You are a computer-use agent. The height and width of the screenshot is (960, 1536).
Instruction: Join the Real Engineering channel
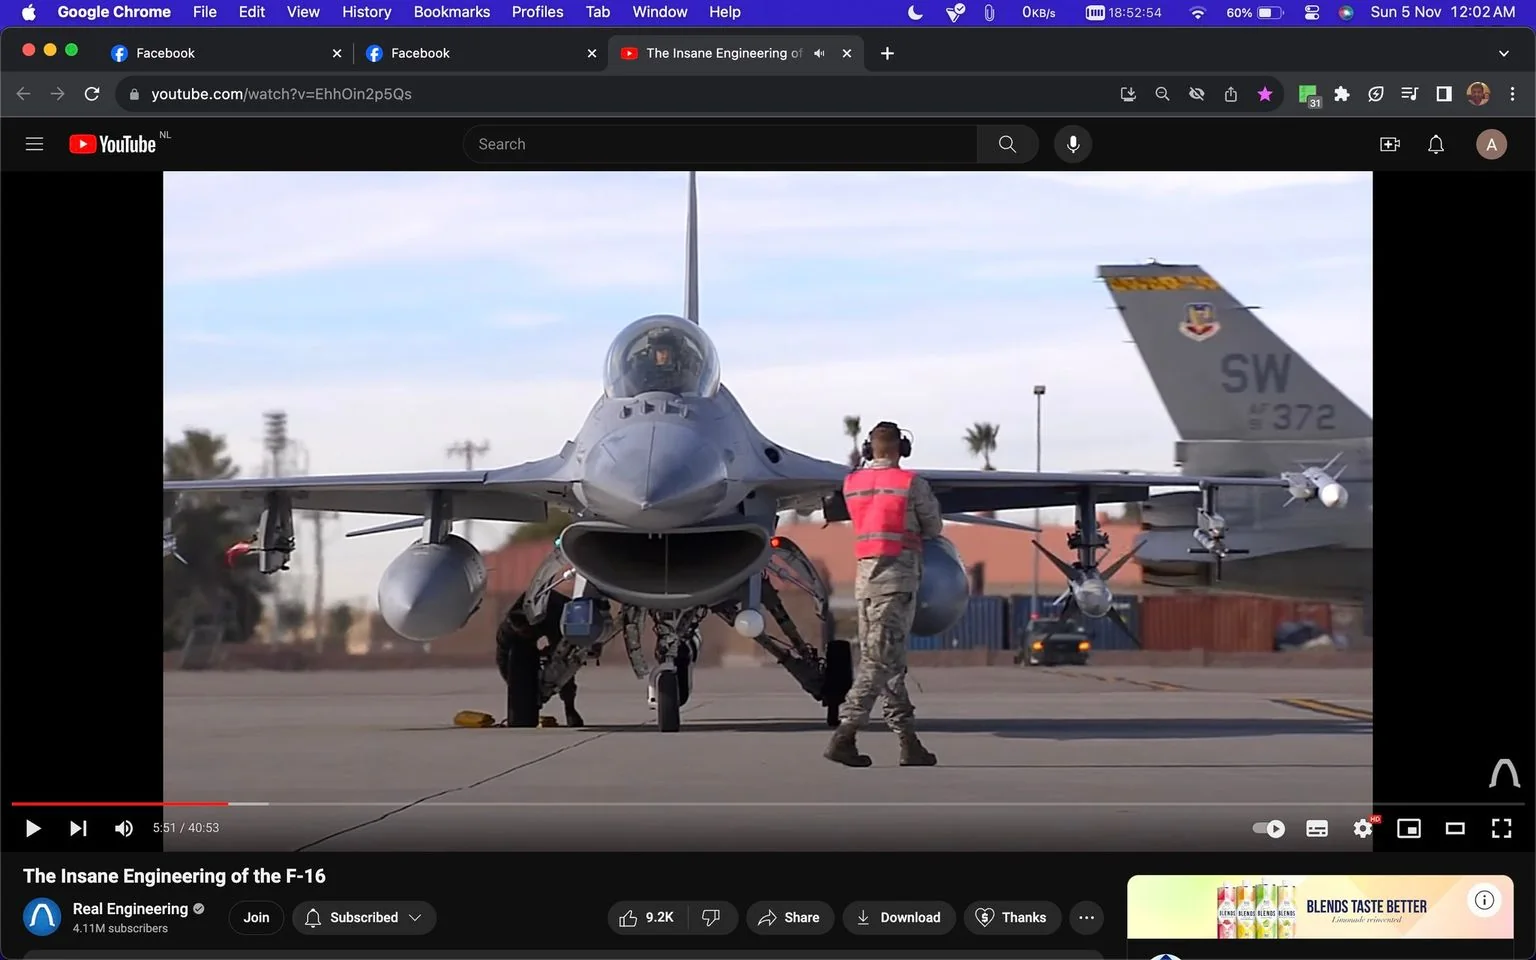[256, 917]
